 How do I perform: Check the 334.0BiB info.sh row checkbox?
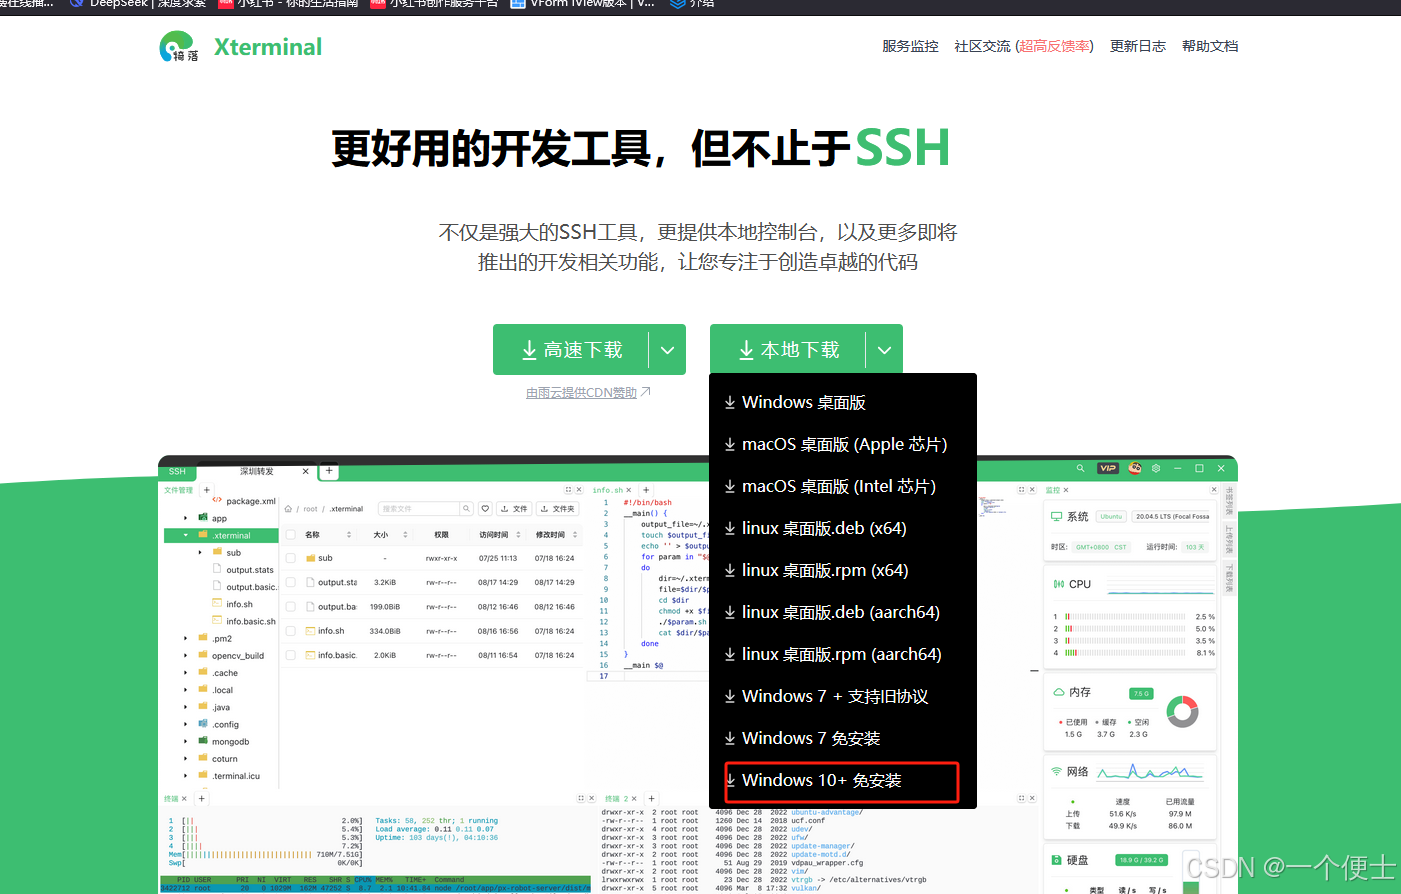coord(291,631)
